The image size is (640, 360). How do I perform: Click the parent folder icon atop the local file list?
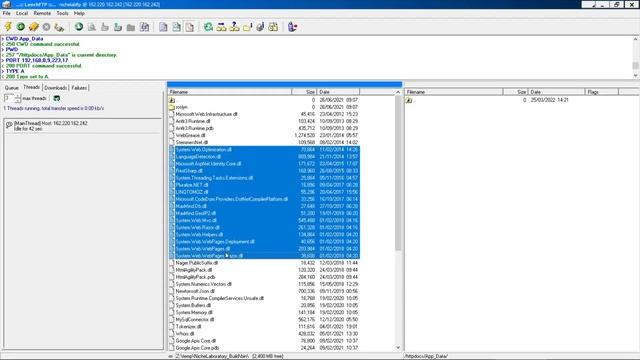(x=172, y=100)
